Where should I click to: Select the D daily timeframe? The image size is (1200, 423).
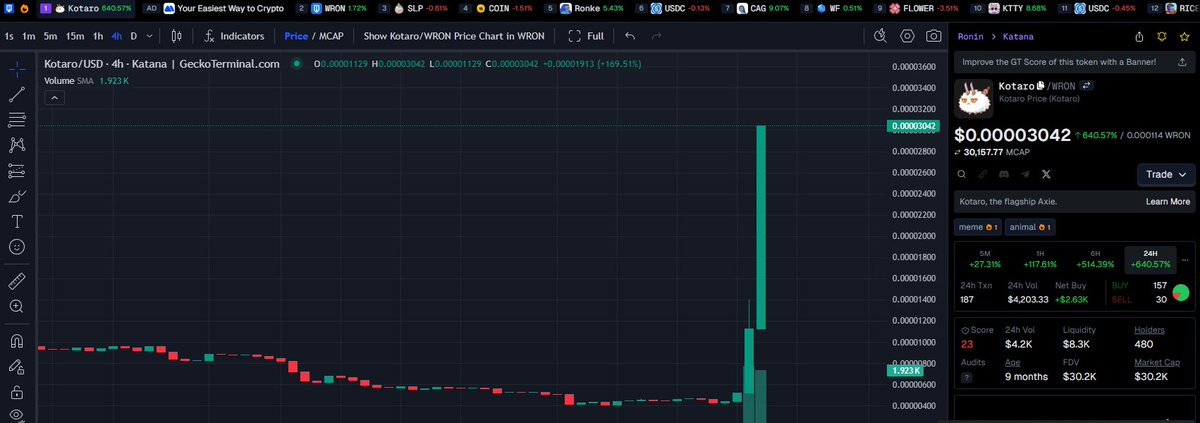pos(134,36)
